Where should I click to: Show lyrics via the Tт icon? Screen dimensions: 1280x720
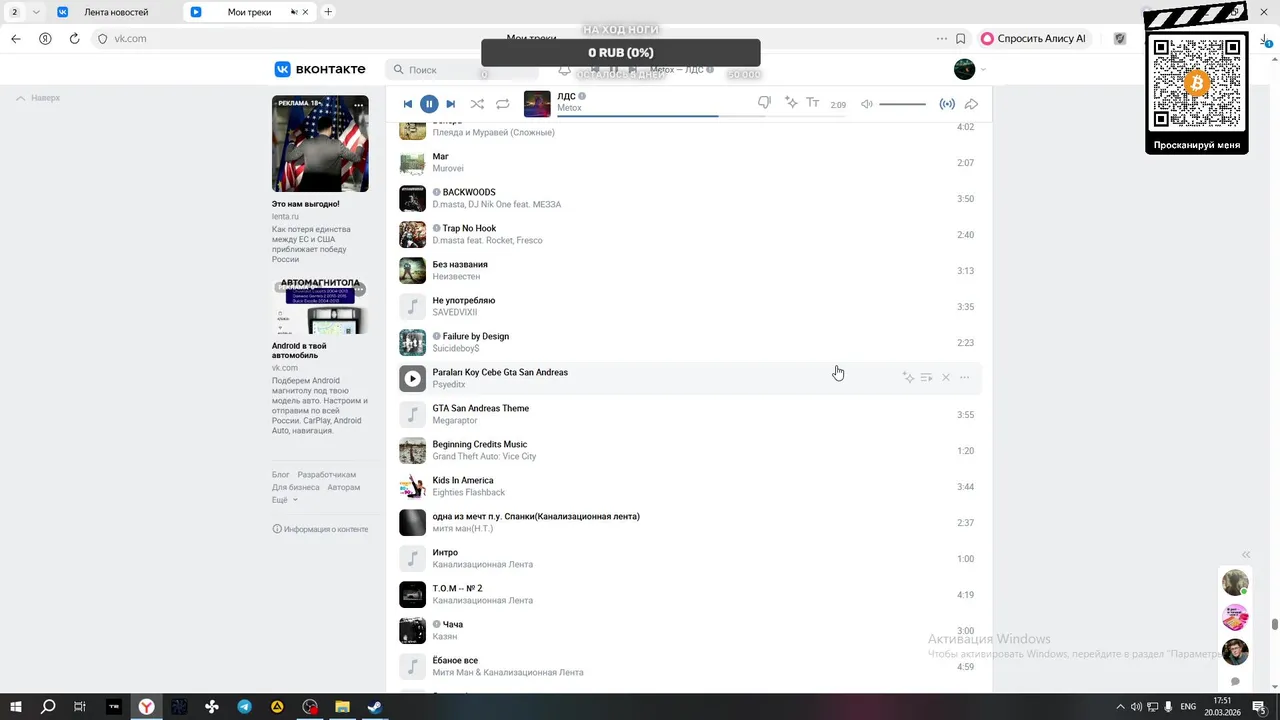click(813, 103)
